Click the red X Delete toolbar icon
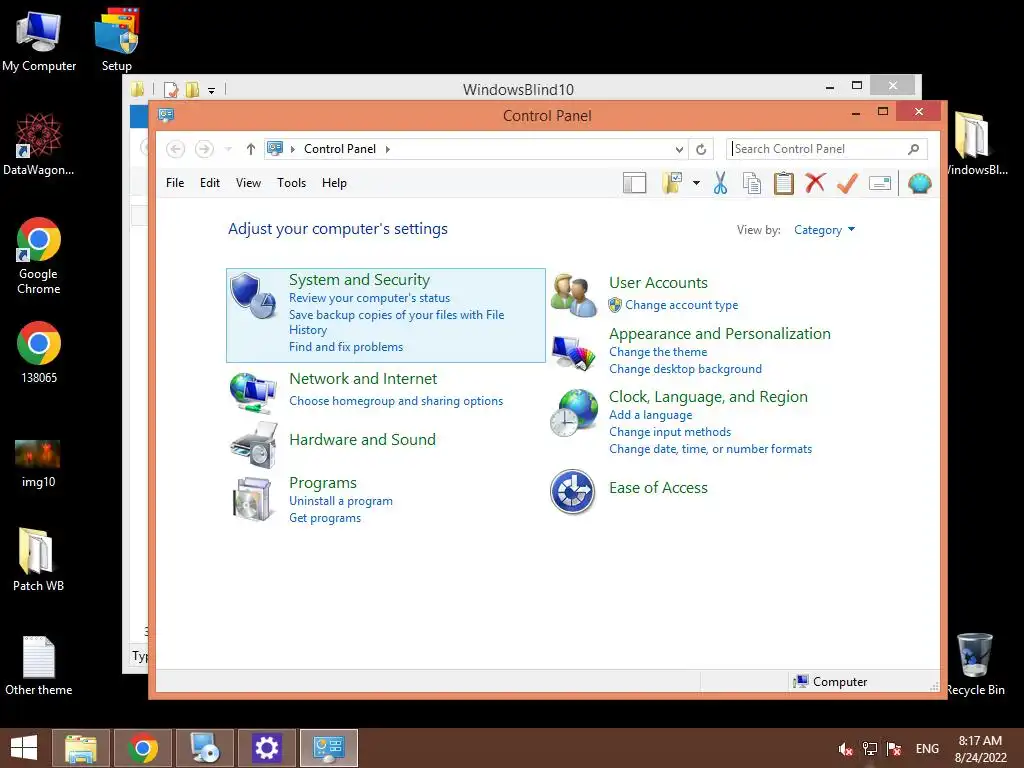The width and height of the screenshot is (1024, 768). [815, 183]
